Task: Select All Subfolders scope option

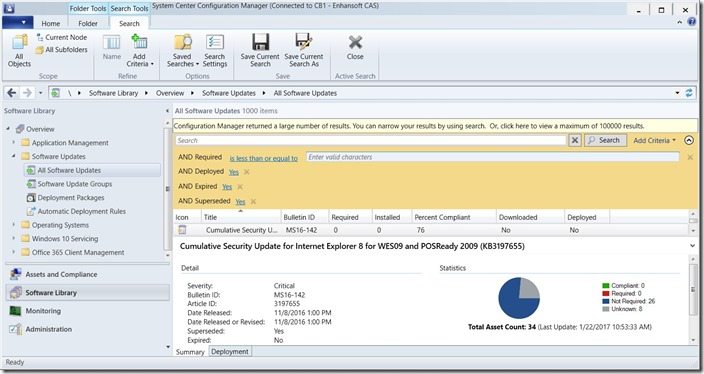Action: point(62,49)
